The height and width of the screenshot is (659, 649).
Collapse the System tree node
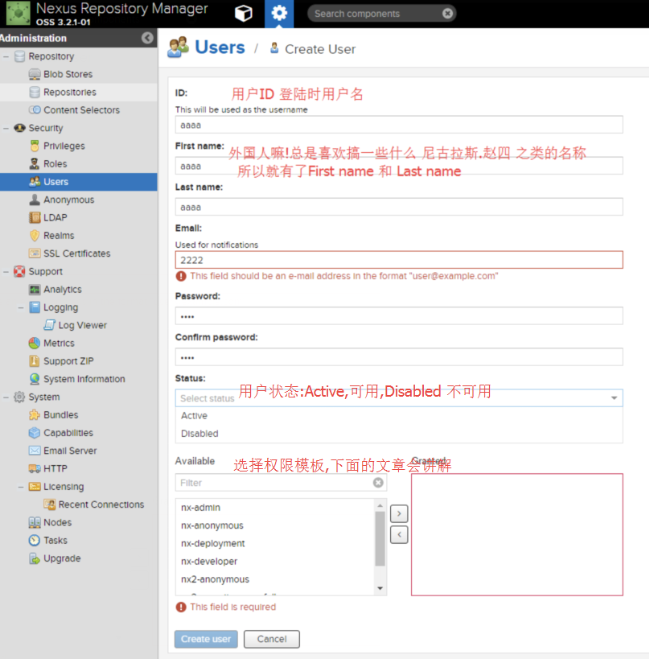coord(6,397)
